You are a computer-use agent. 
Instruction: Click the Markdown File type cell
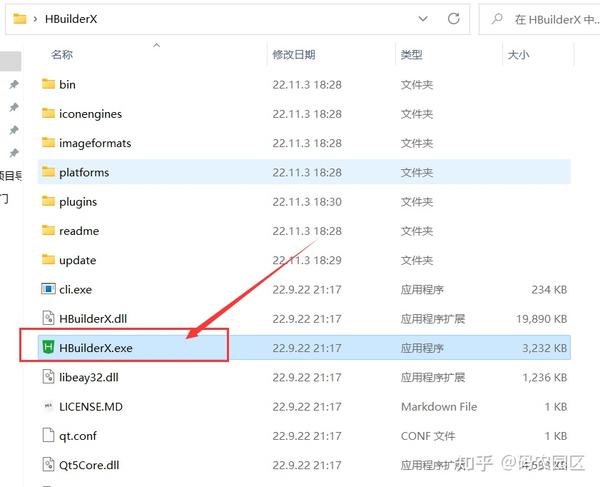439,406
